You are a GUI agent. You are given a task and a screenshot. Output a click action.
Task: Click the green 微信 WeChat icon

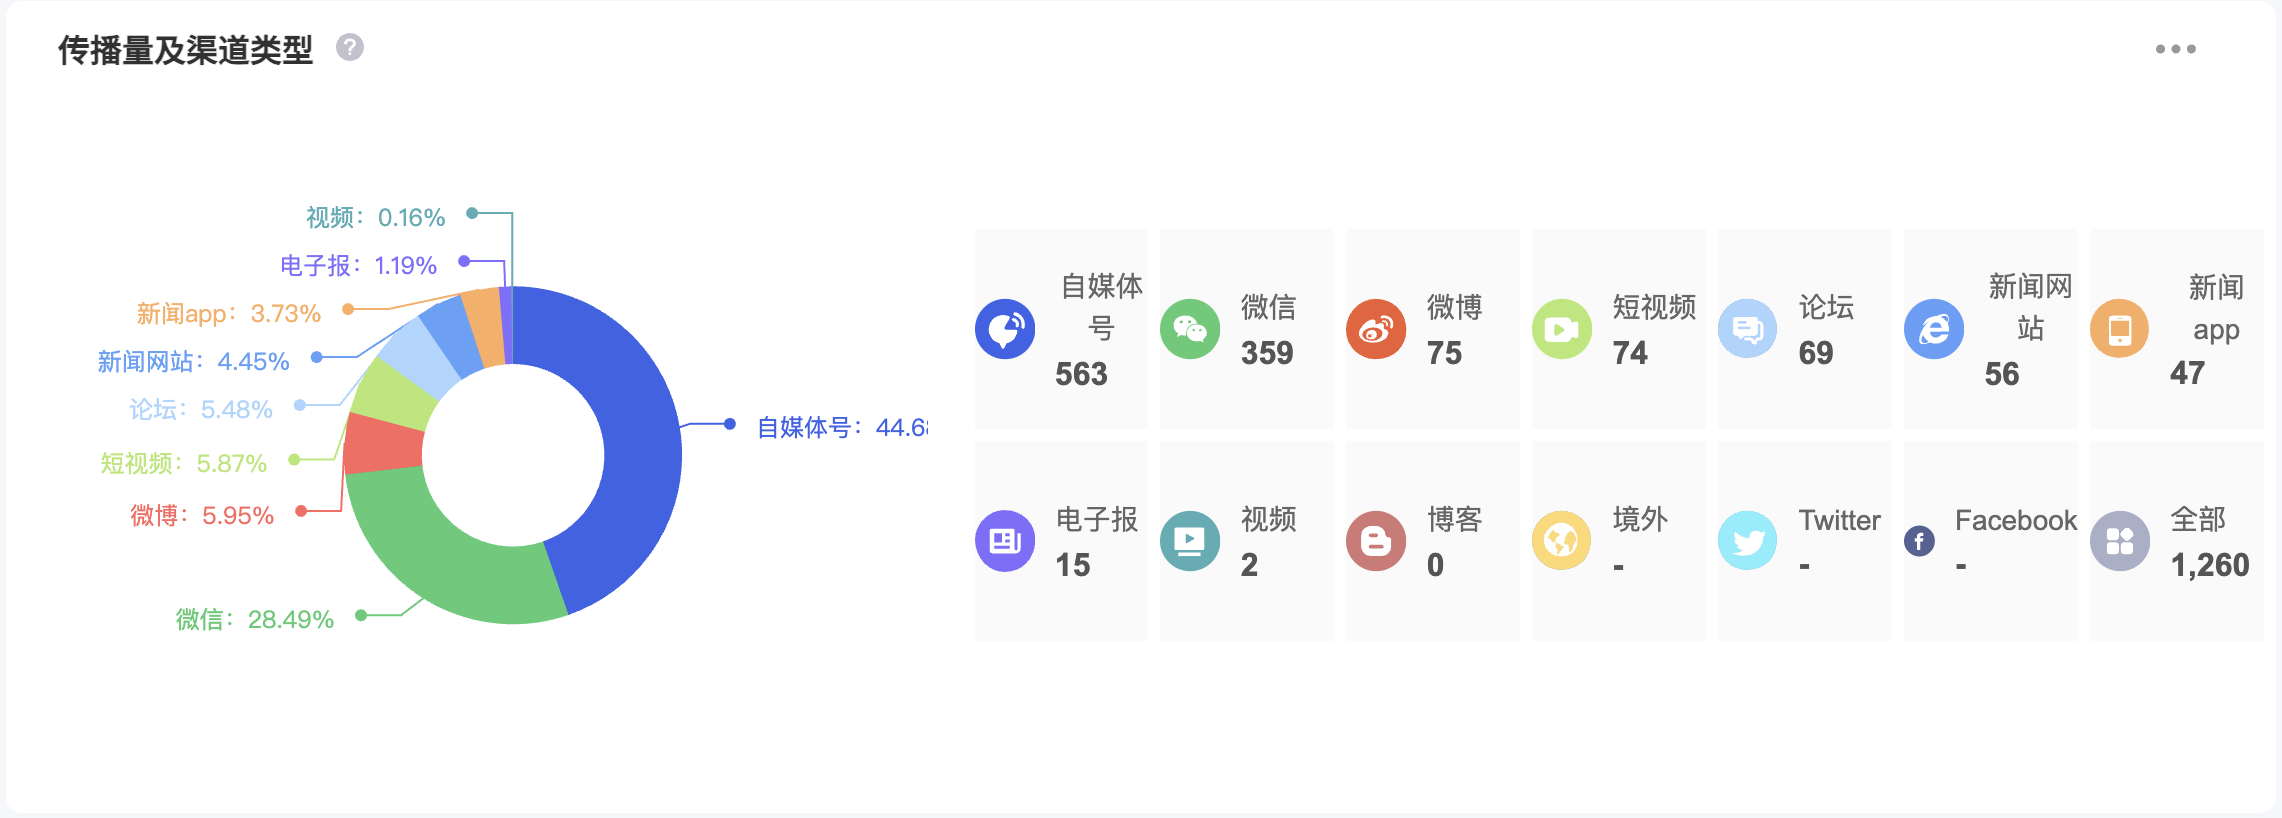pos(1190,329)
